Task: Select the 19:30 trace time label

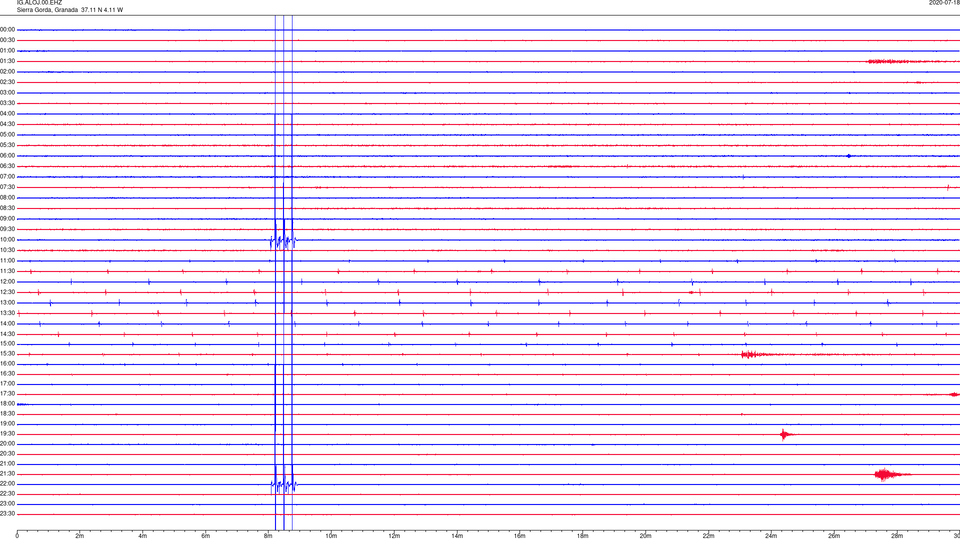Action: pos(7,433)
